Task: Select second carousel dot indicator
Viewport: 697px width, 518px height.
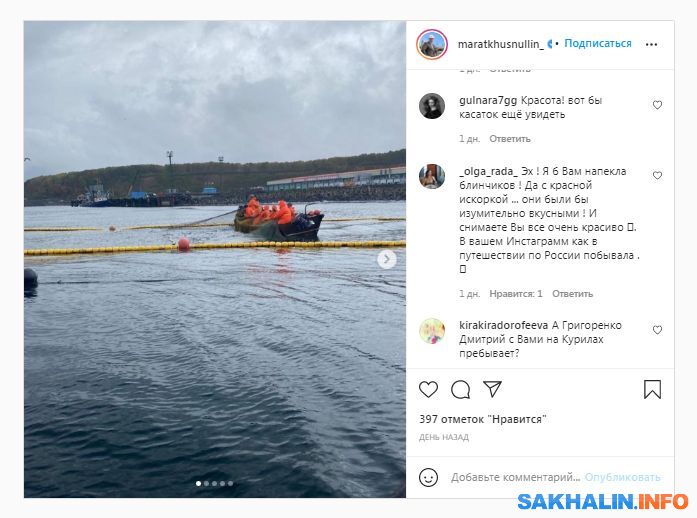Action: (x=206, y=484)
